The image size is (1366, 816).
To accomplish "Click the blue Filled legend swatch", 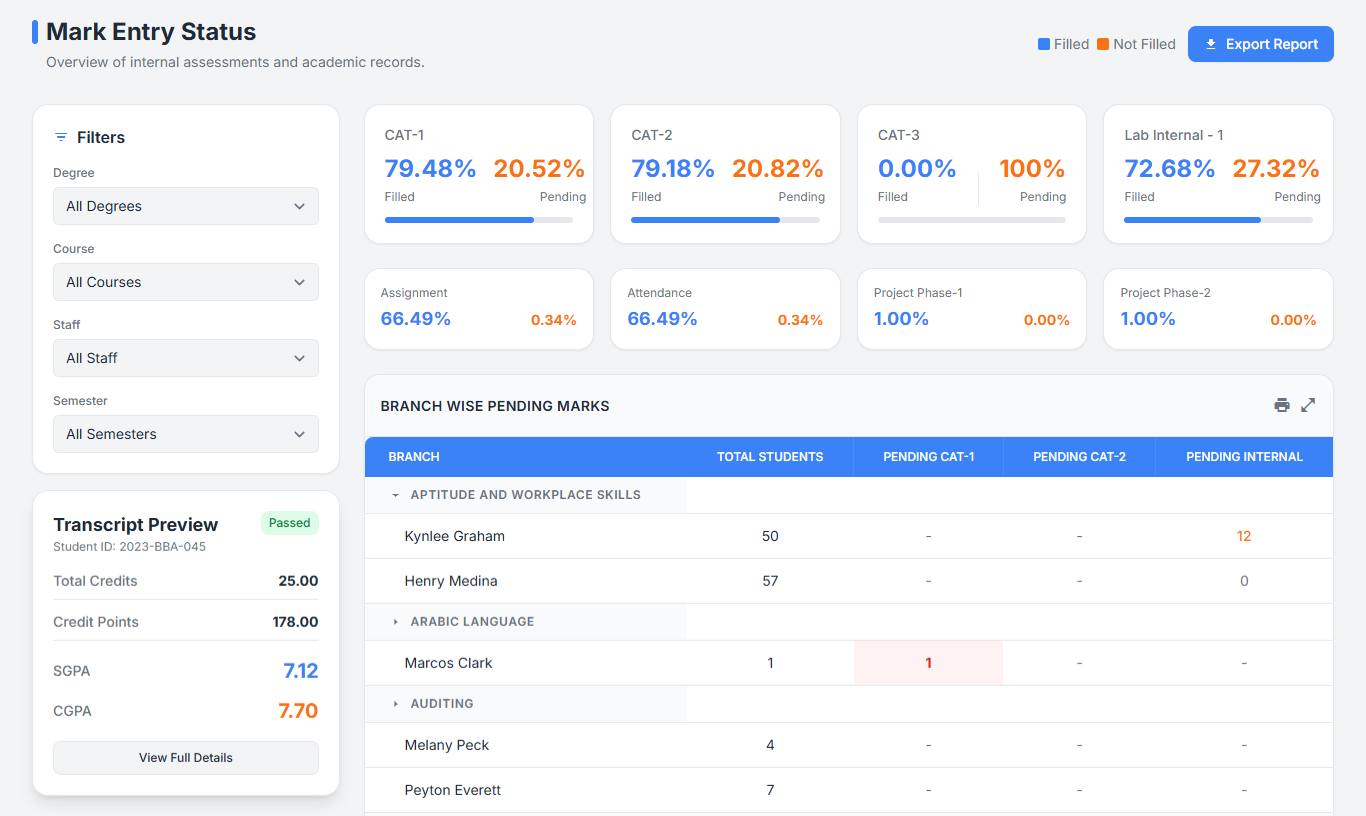I will [1044, 44].
